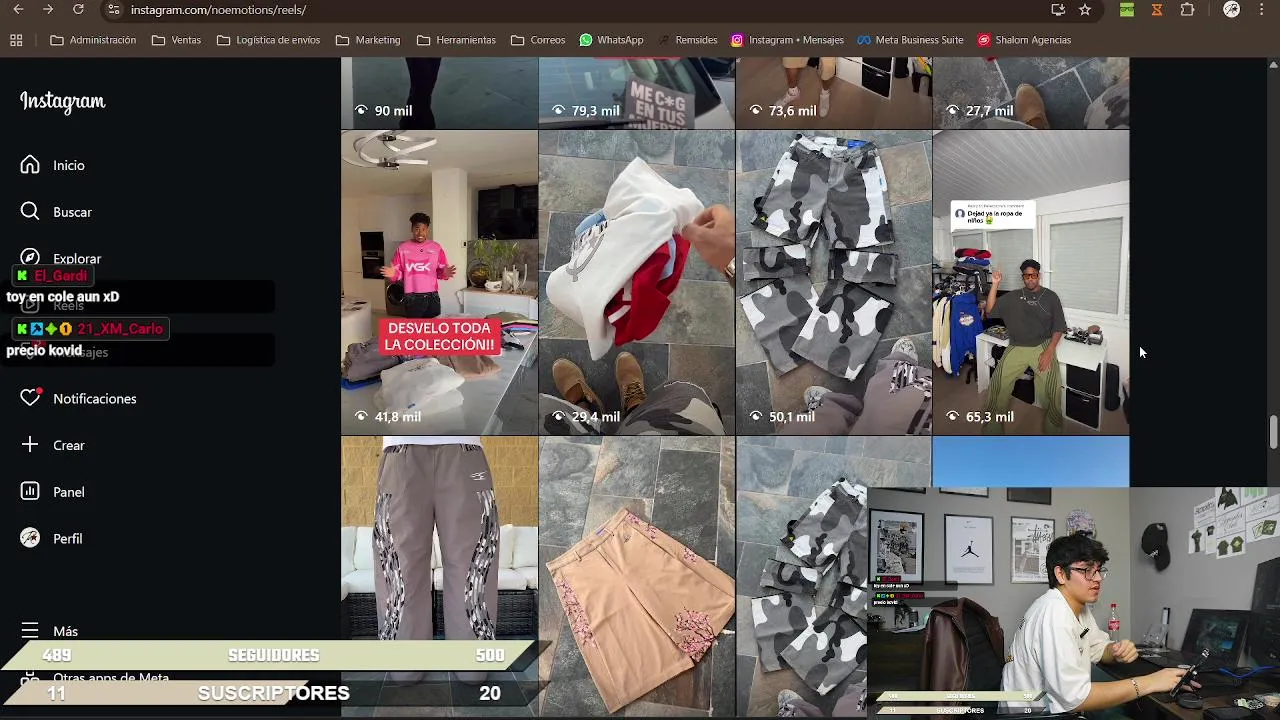This screenshot has height=720, width=1280.
Task: Click the address bar URL
Action: pyautogui.click(x=218, y=10)
